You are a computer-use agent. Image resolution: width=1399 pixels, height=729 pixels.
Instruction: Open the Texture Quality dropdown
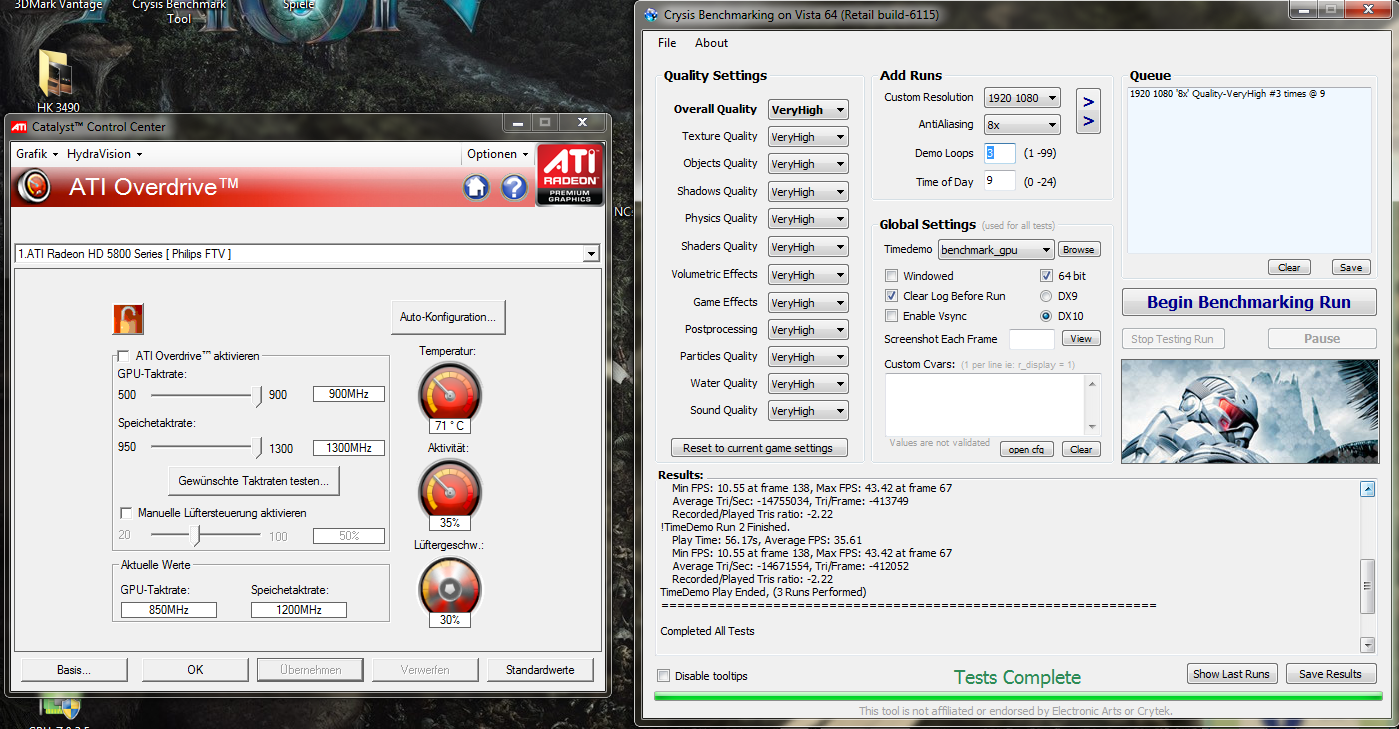808,137
